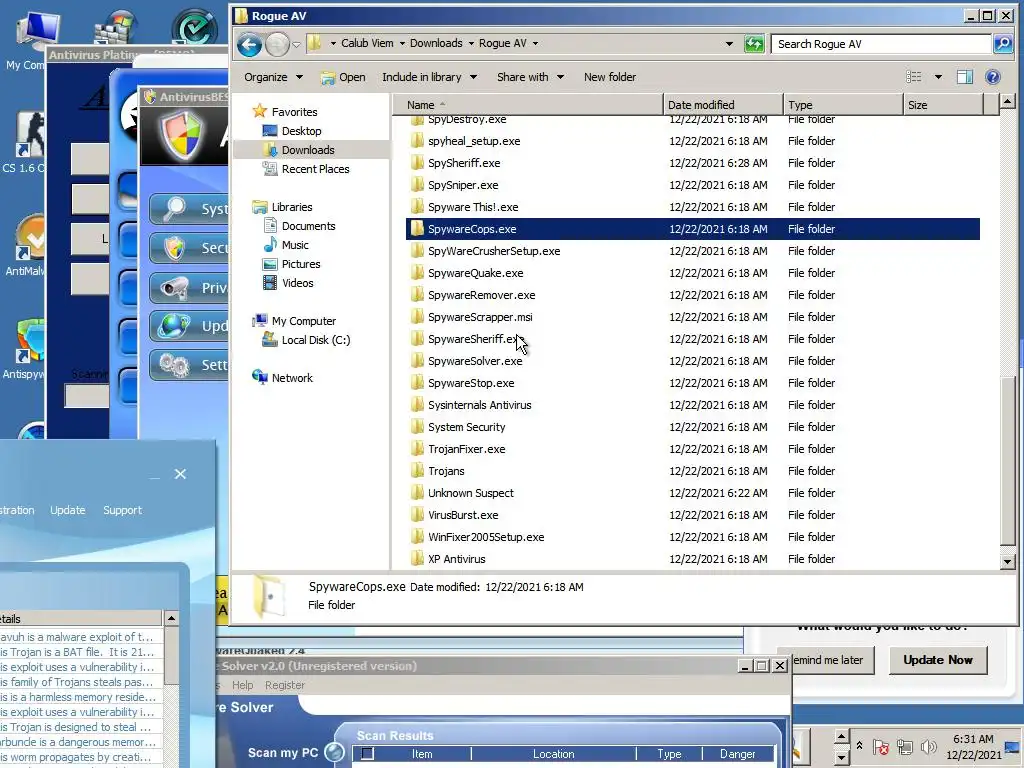Viewport: 1024px width, 768px height.
Task: Click the file list scroll down arrow
Action: [x=1007, y=561]
